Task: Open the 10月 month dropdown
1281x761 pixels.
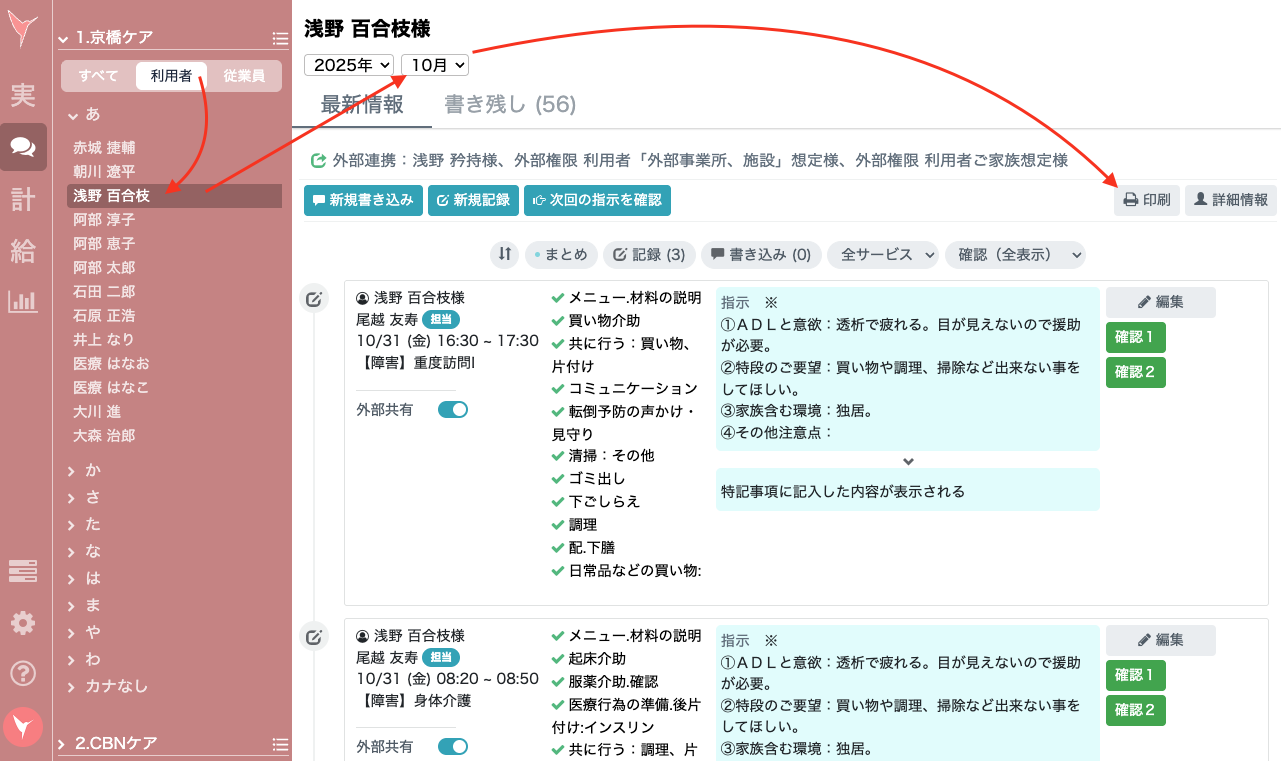Action: 435,65
